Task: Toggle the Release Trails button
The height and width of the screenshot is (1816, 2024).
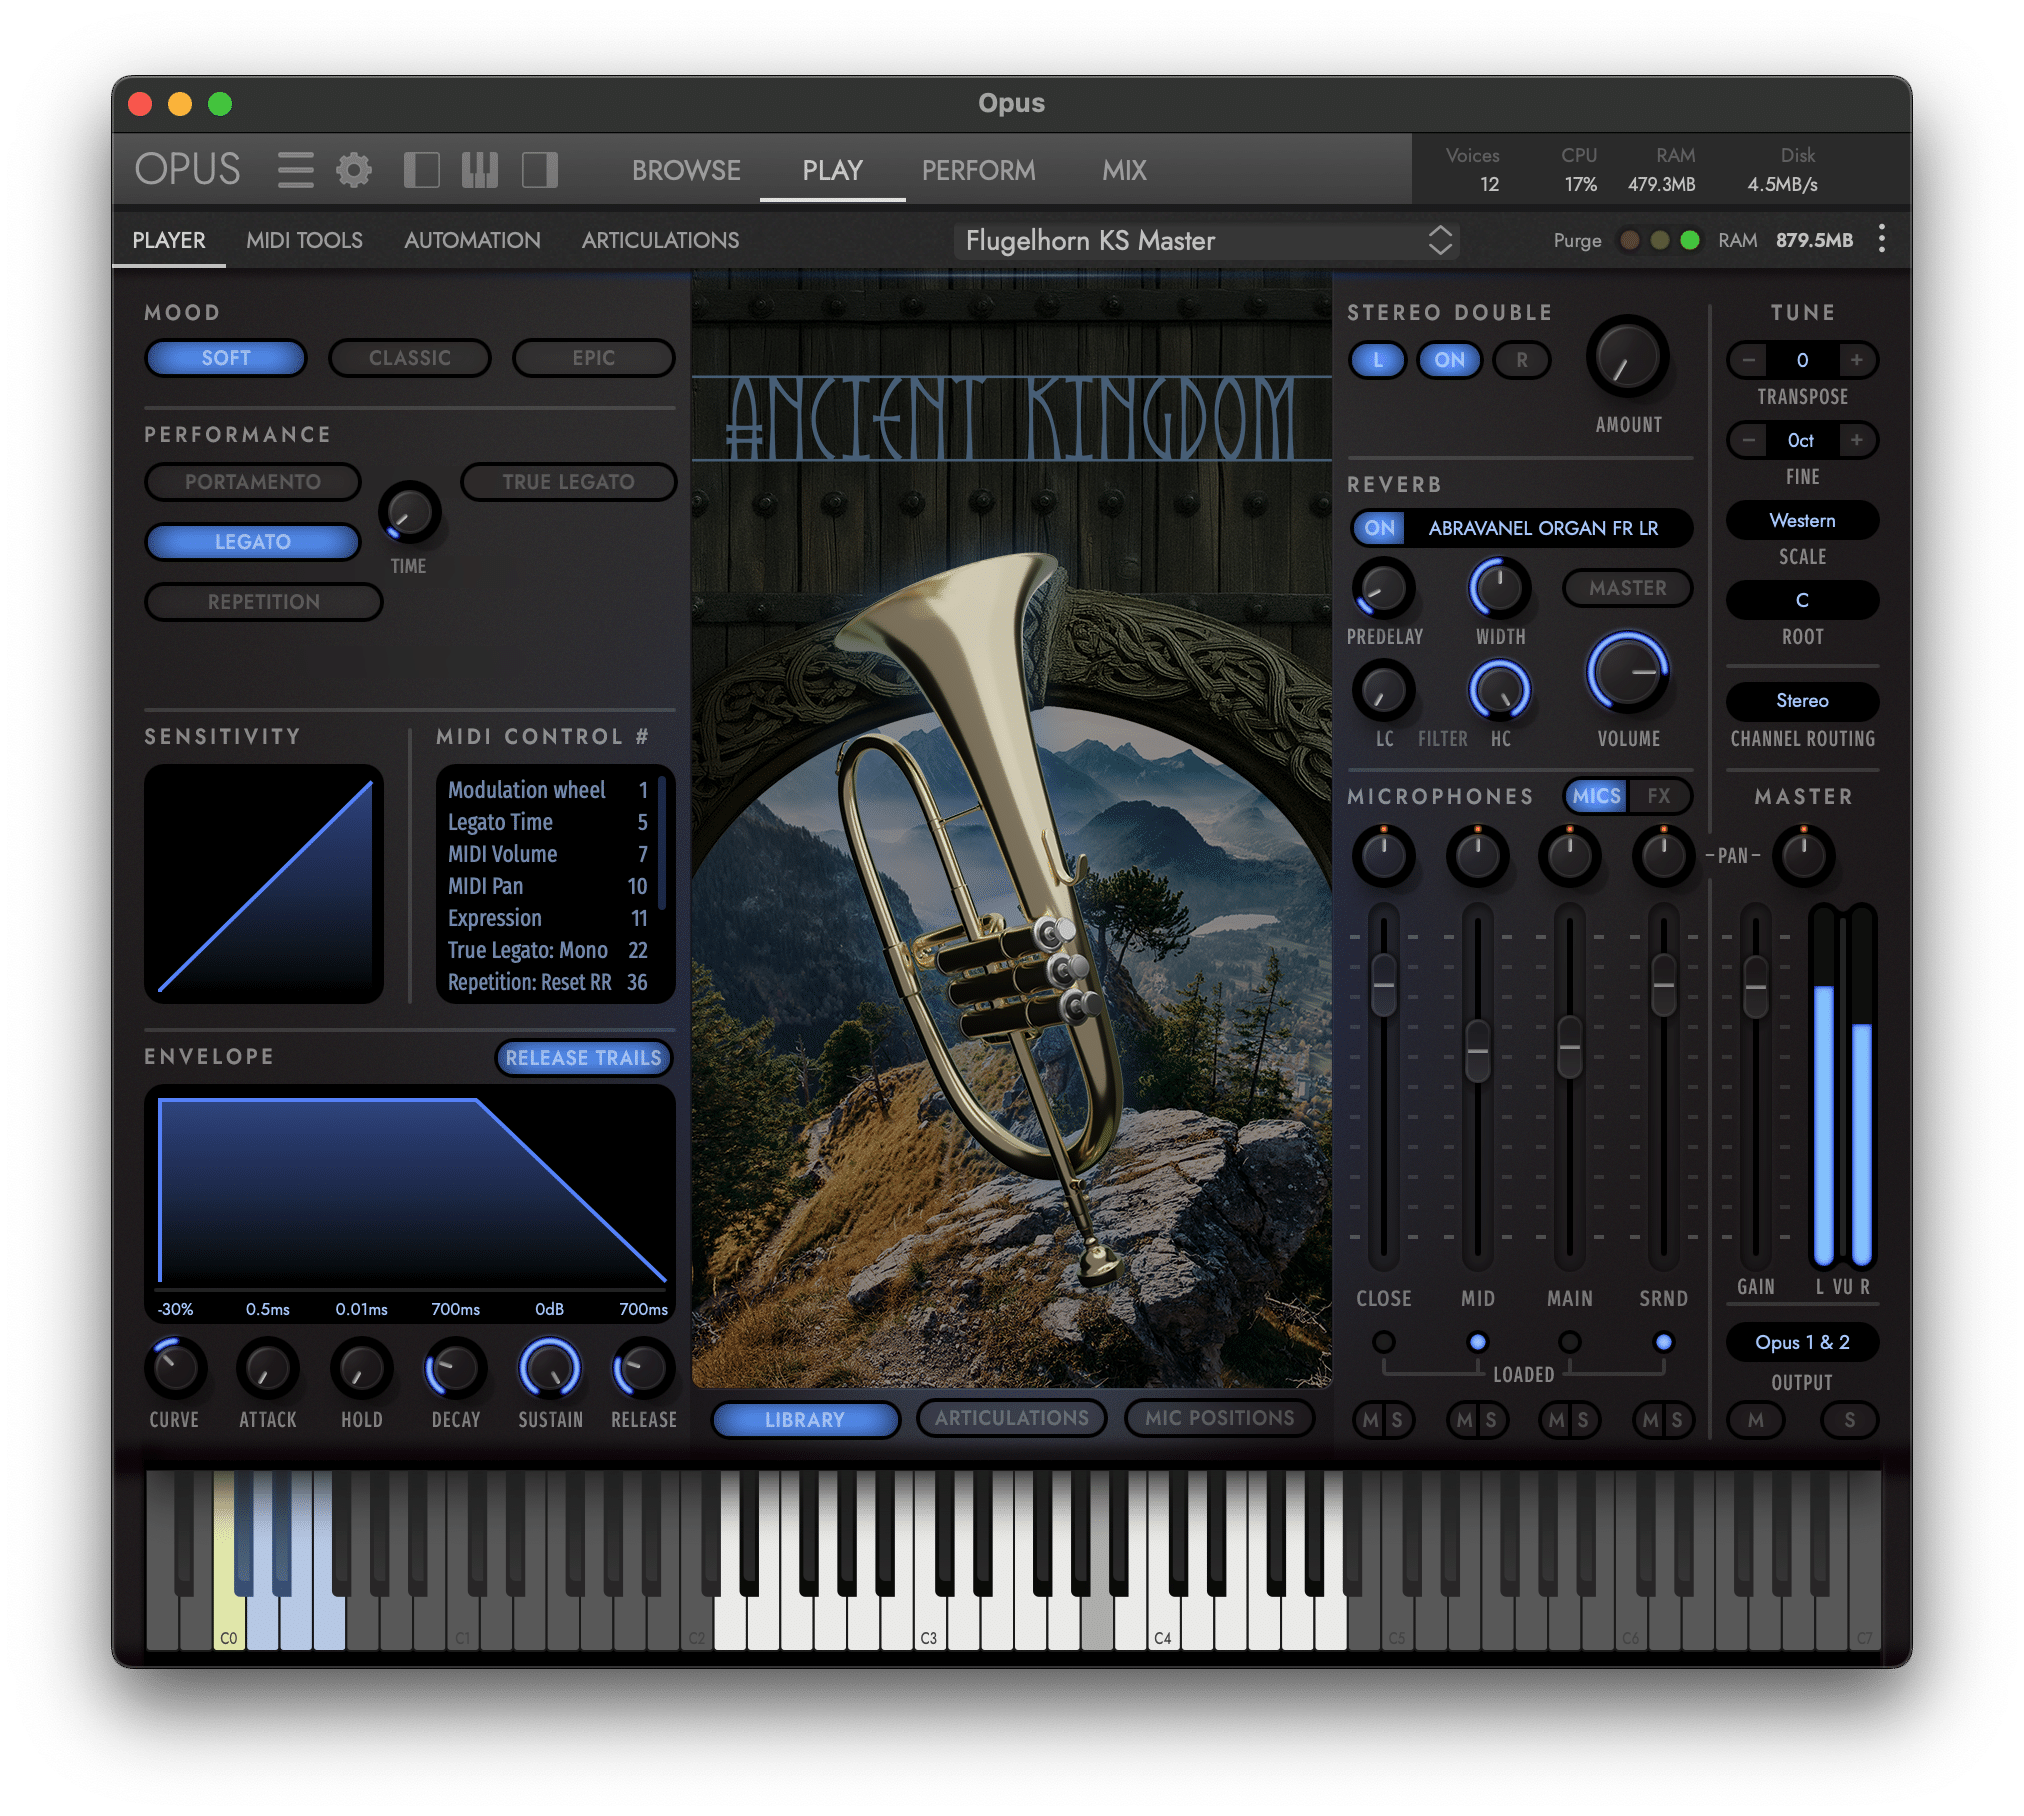Action: (583, 1058)
